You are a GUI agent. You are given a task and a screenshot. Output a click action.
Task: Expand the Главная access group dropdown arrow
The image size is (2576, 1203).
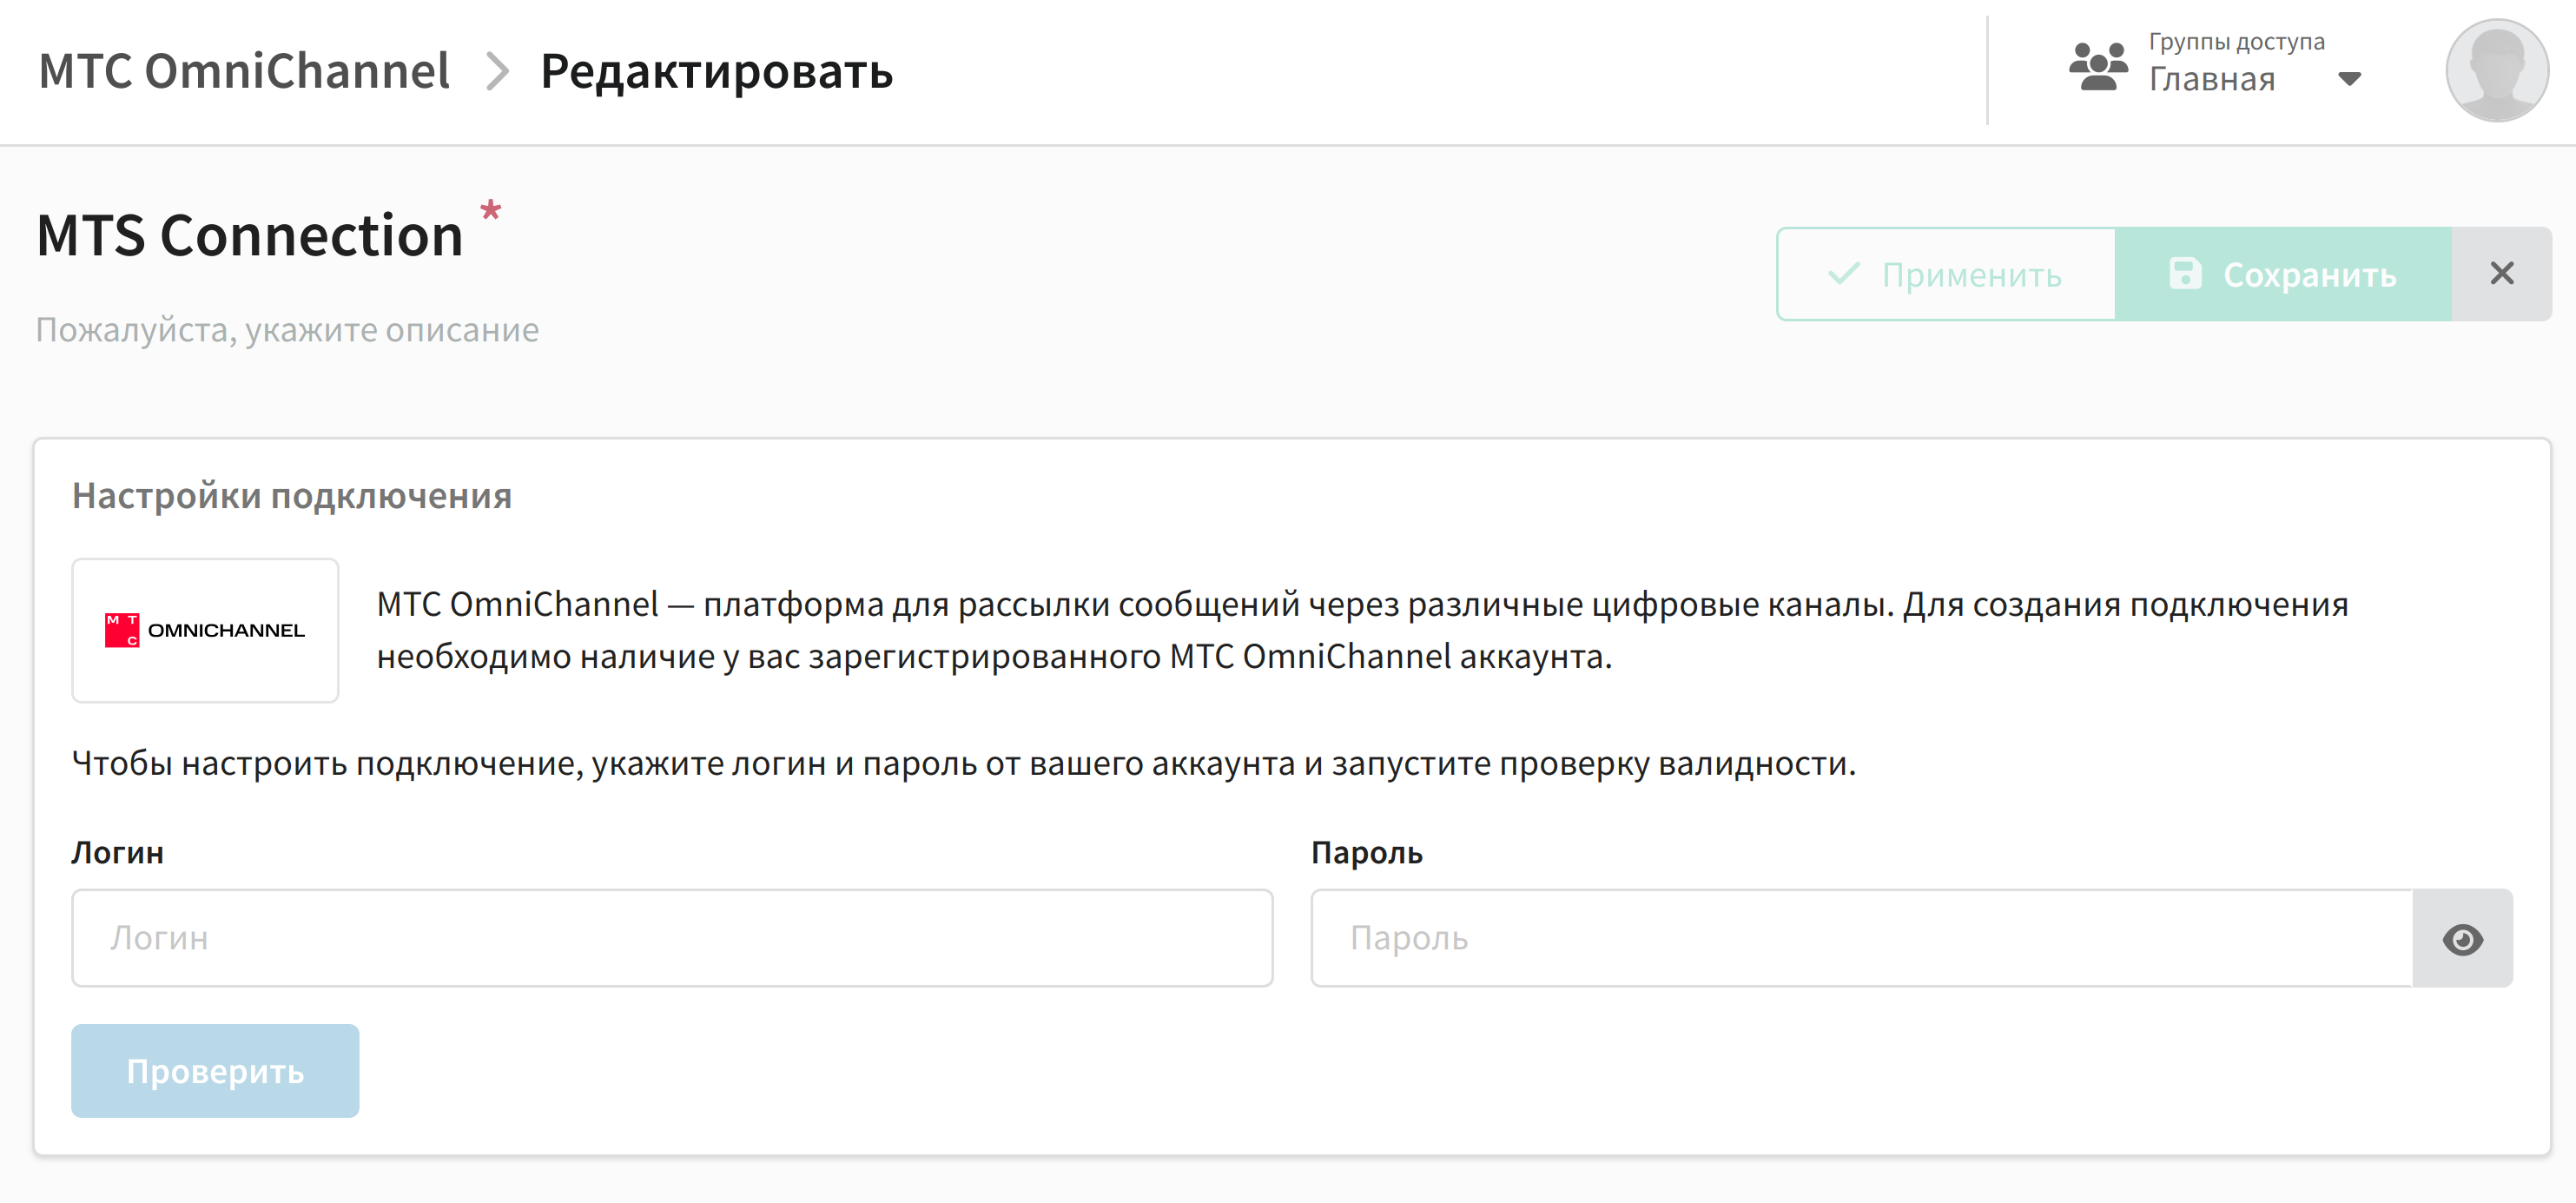pos(2349,79)
